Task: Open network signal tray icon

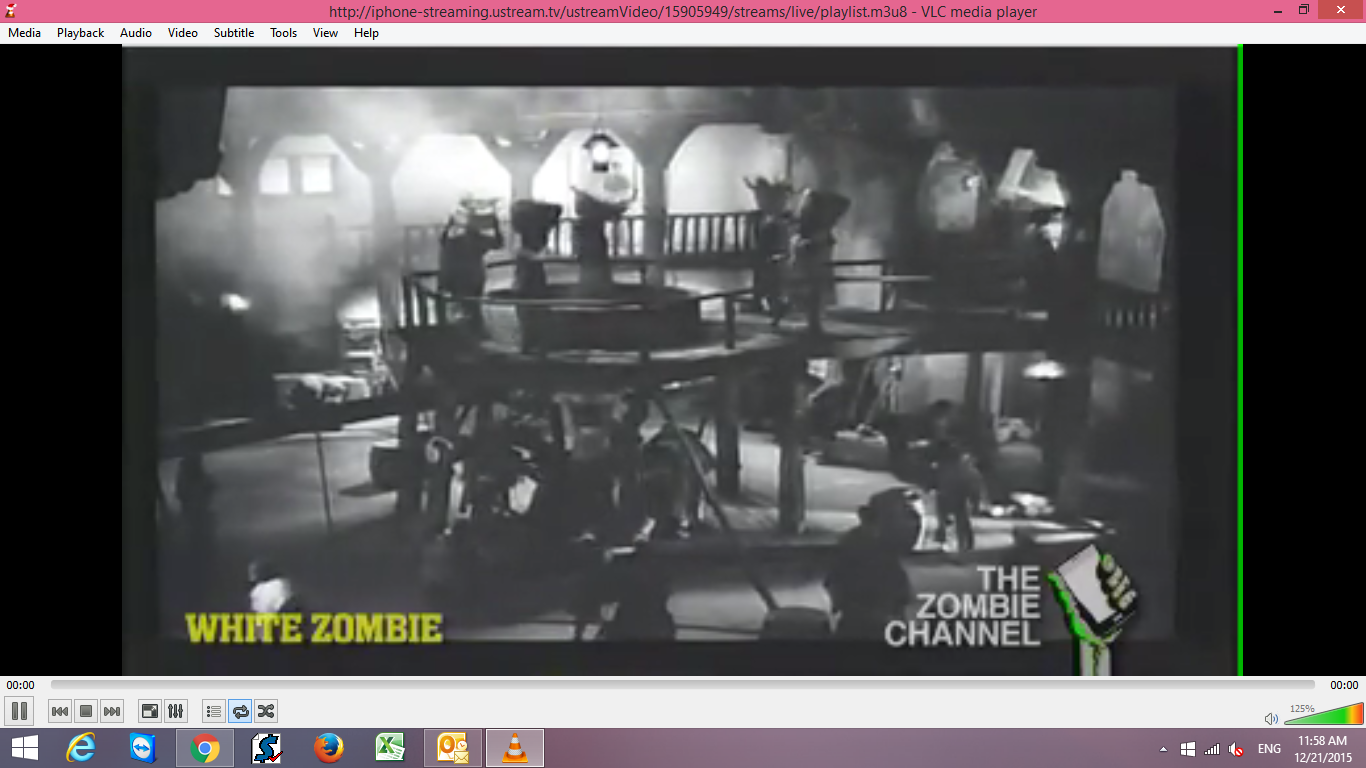Action: click(x=1212, y=749)
